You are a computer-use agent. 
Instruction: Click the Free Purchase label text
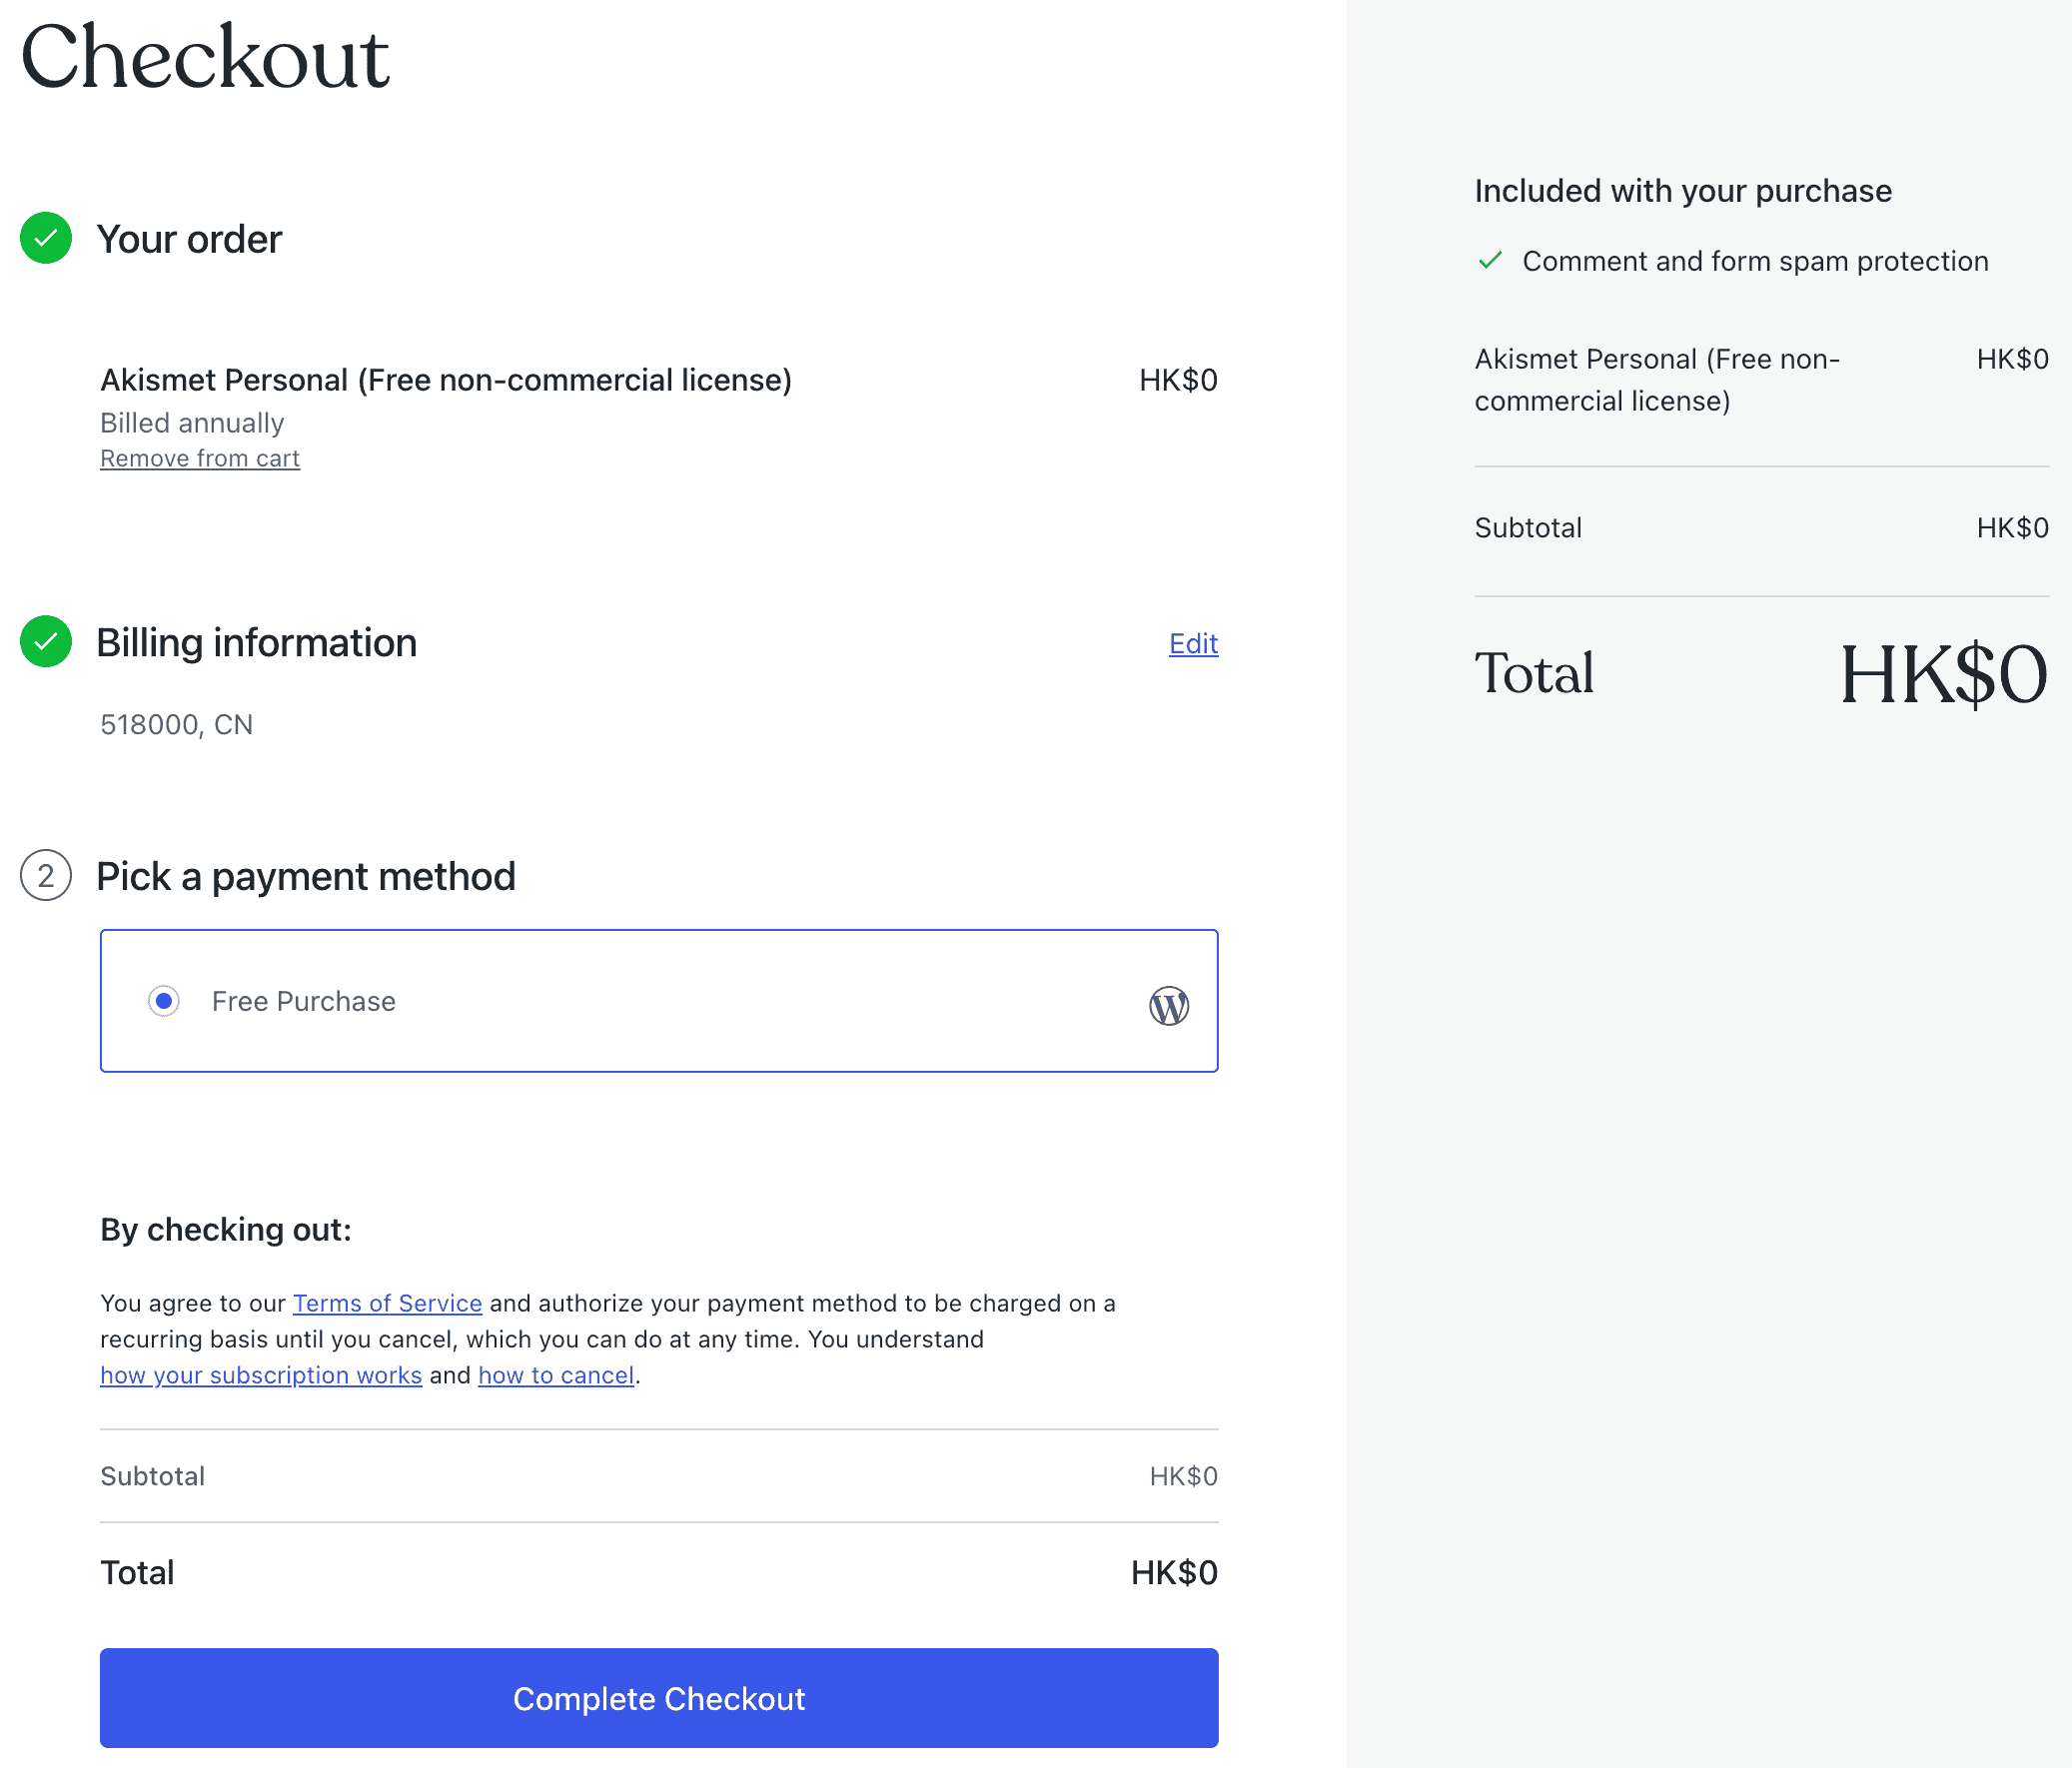pyautogui.click(x=304, y=1001)
